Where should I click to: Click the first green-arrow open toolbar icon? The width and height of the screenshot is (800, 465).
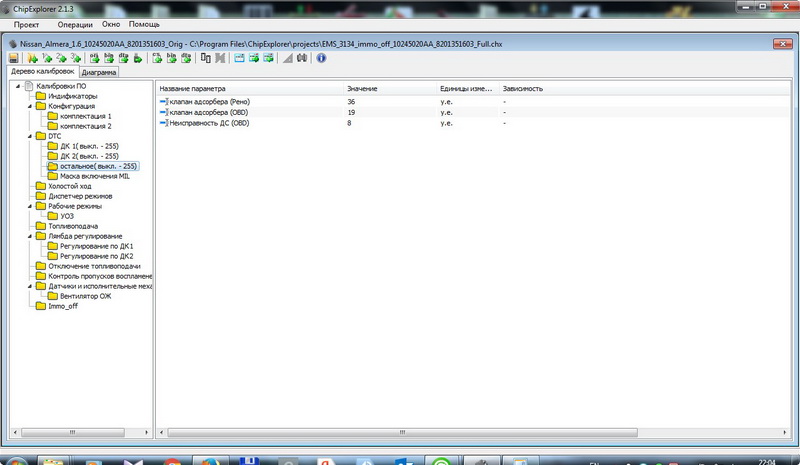pos(33,59)
